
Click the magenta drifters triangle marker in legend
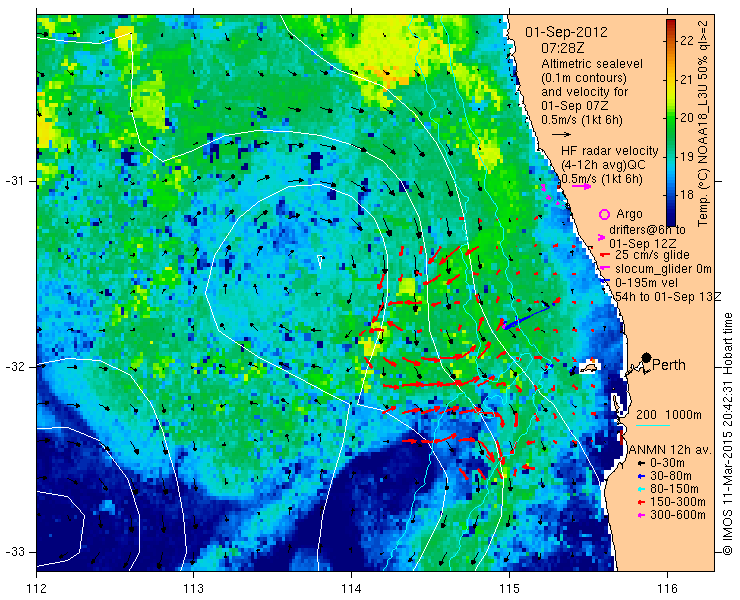click(x=601, y=237)
